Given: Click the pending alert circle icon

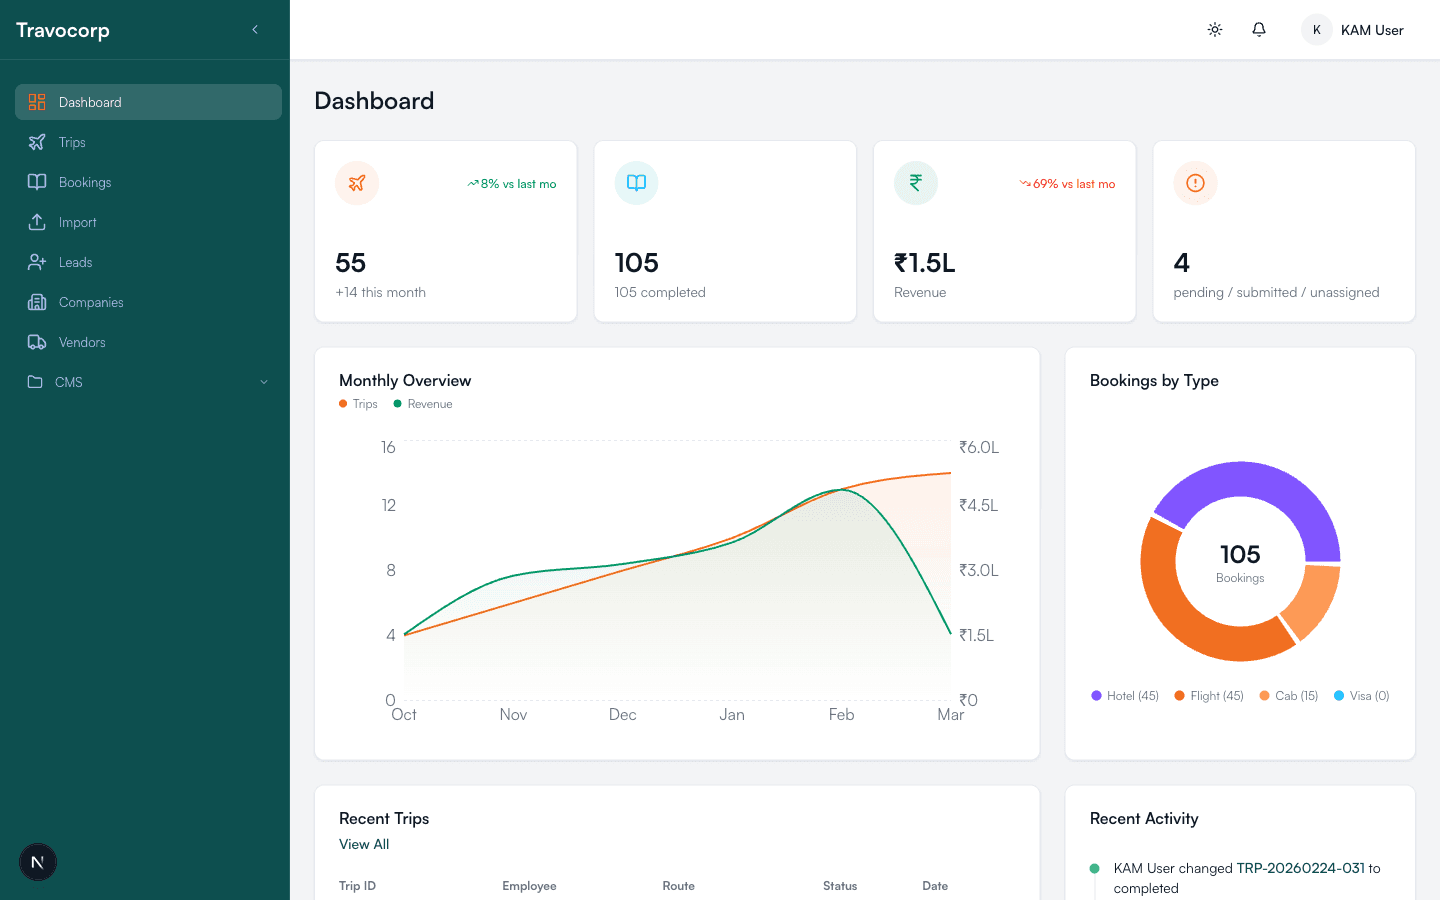Looking at the screenshot, I should [1195, 183].
